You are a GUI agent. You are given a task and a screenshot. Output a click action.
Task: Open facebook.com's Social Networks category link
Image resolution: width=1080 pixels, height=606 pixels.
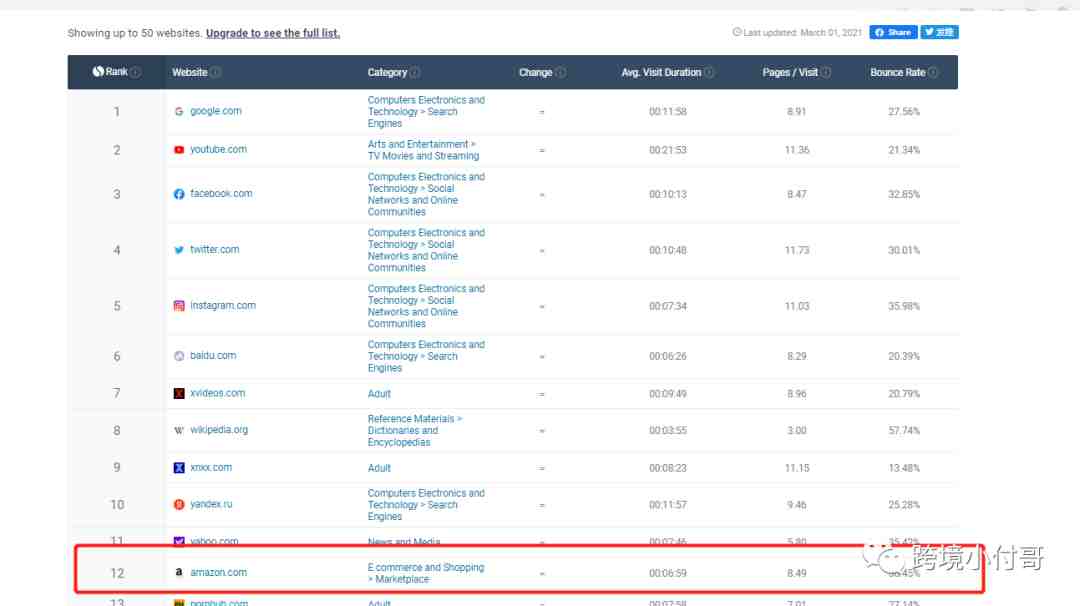coord(426,194)
